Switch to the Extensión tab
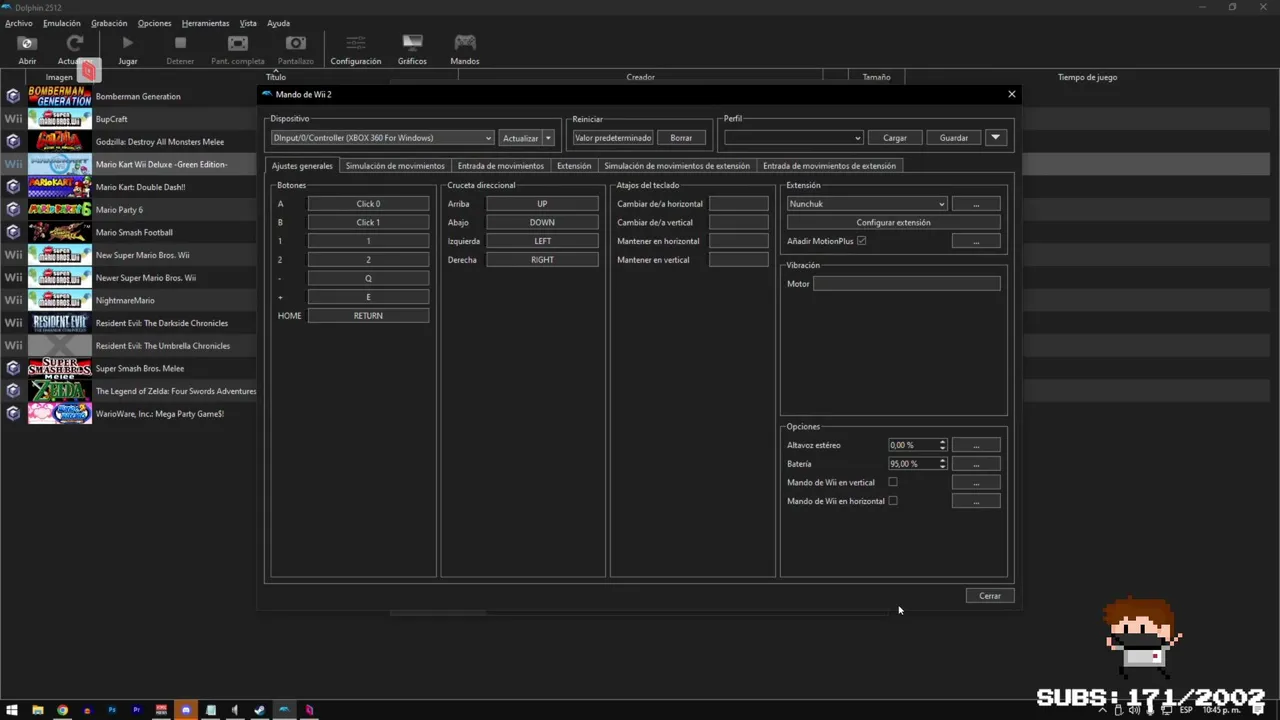Viewport: 1280px width, 720px height. [x=574, y=166]
